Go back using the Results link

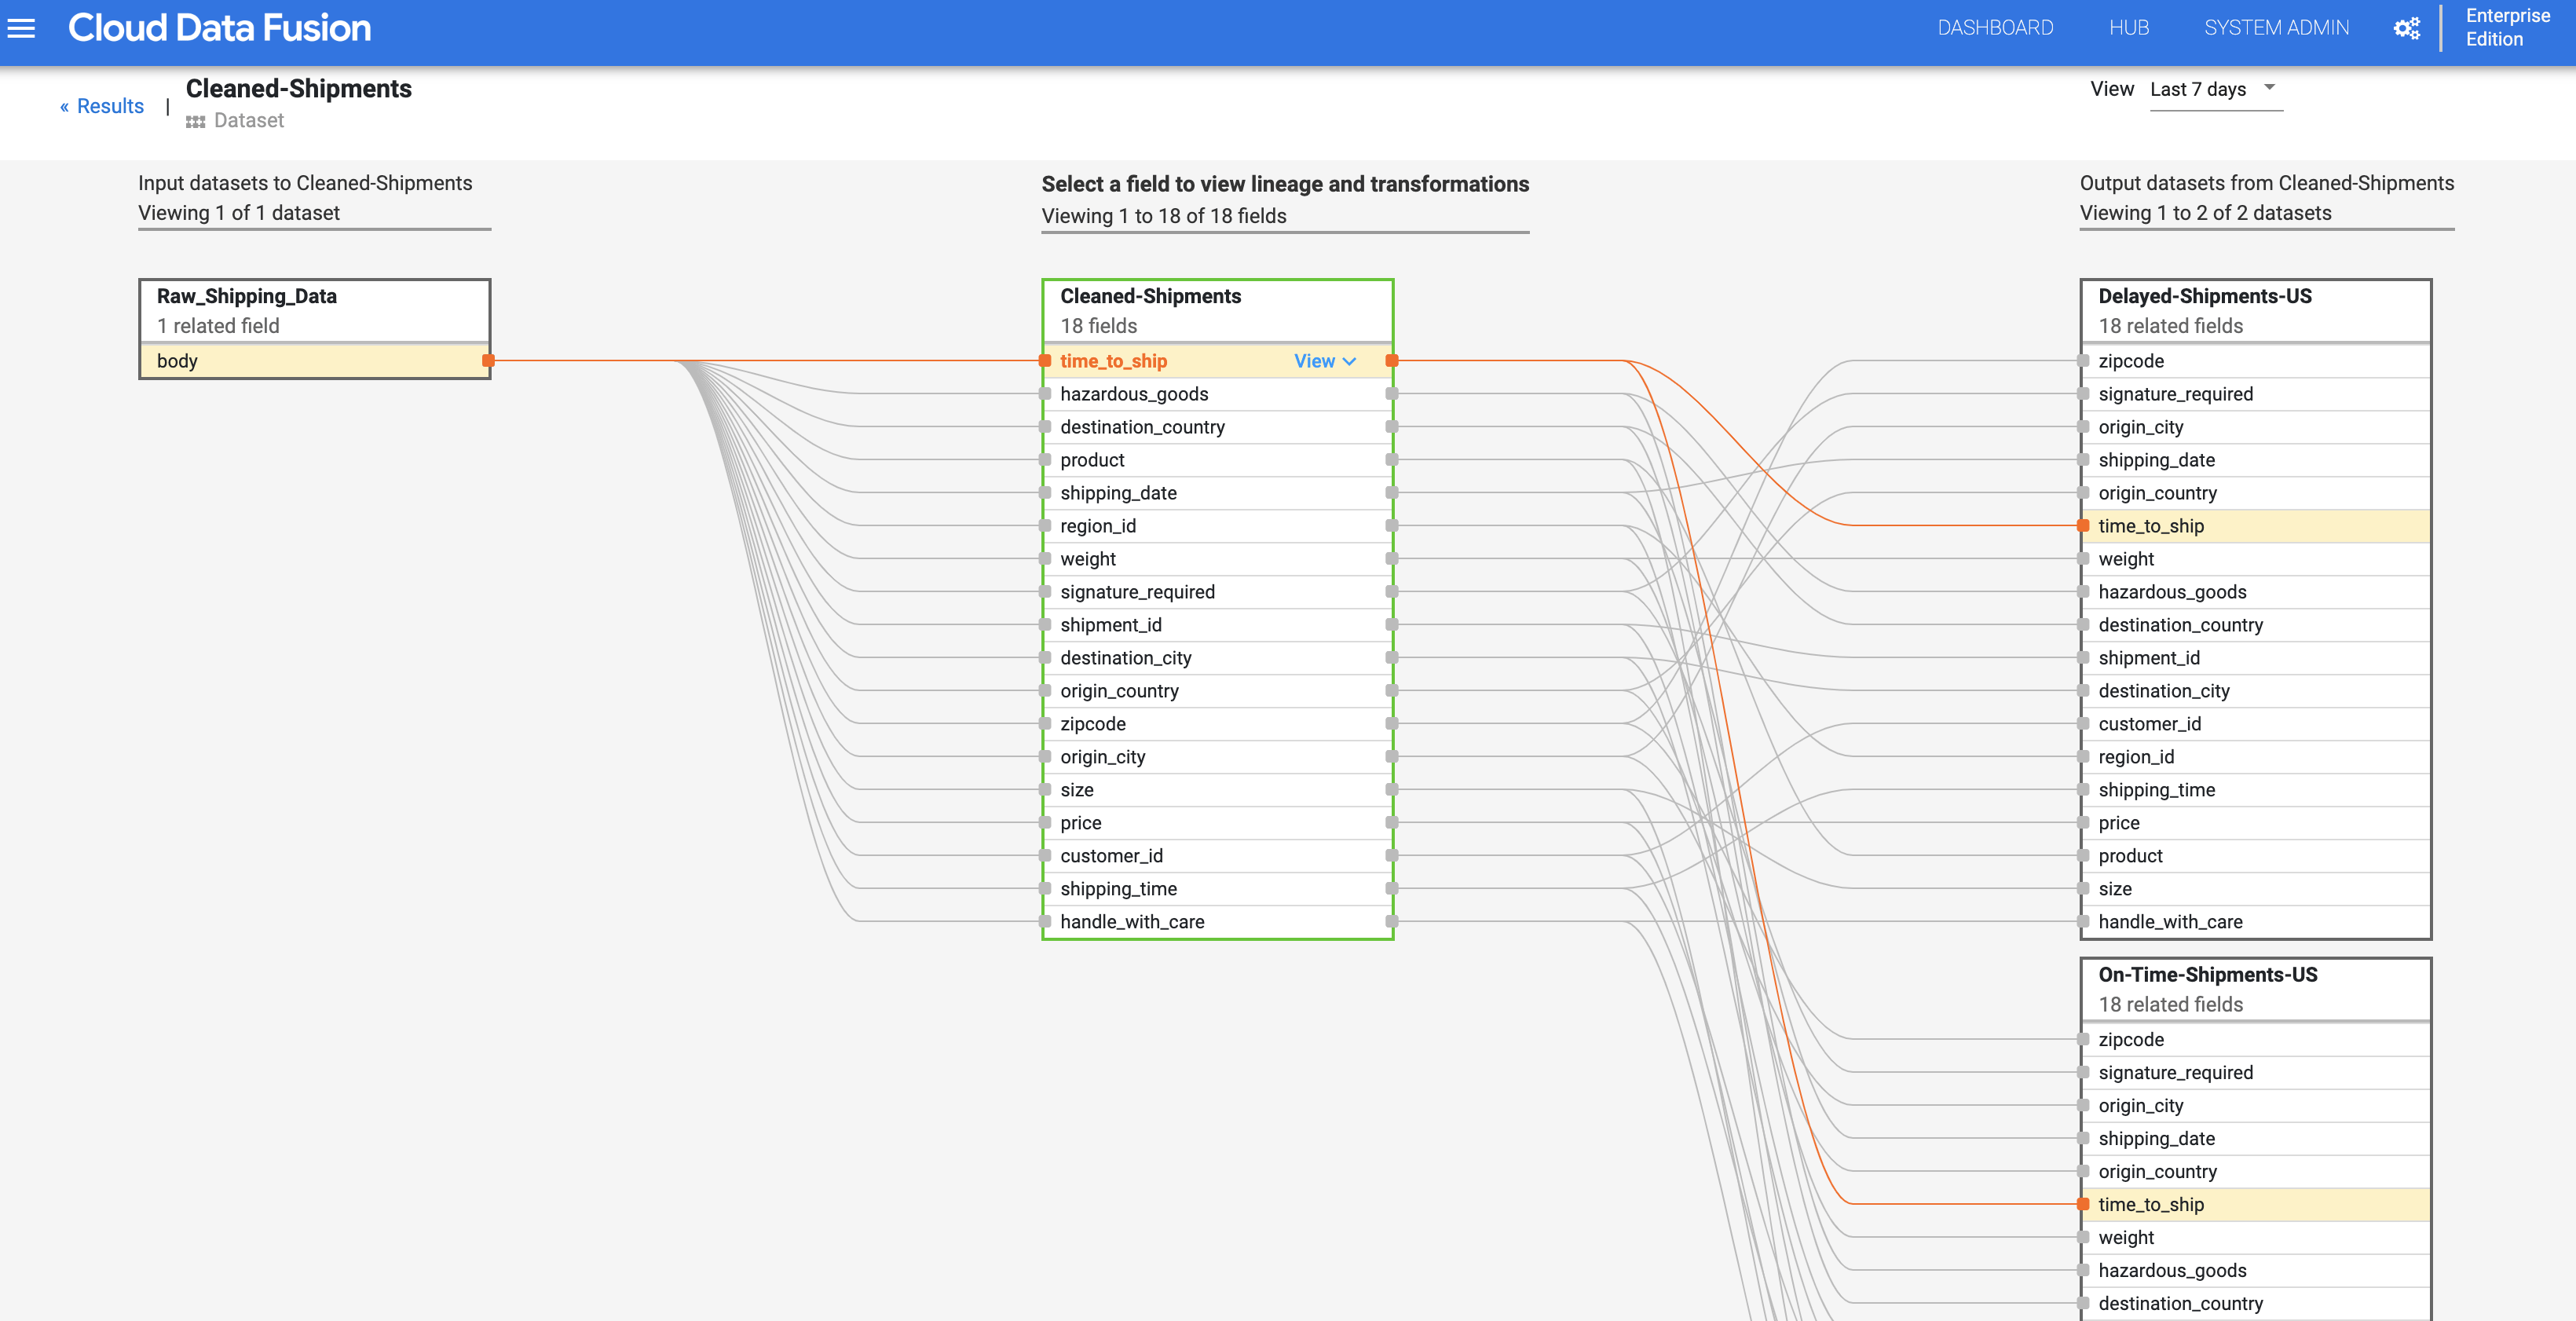[x=101, y=106]
